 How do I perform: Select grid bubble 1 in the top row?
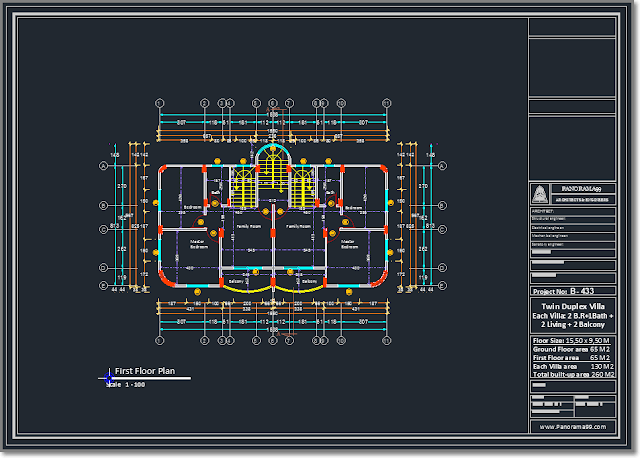[x=160, y=103]
